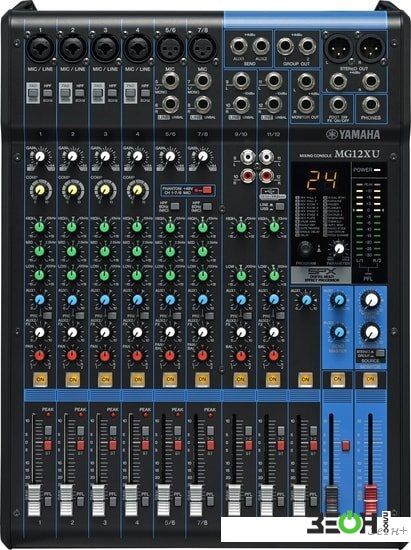The image size is (411, 550).
Task: Click the 'MG12XU' model name text
Action: (x=357, y=154)
